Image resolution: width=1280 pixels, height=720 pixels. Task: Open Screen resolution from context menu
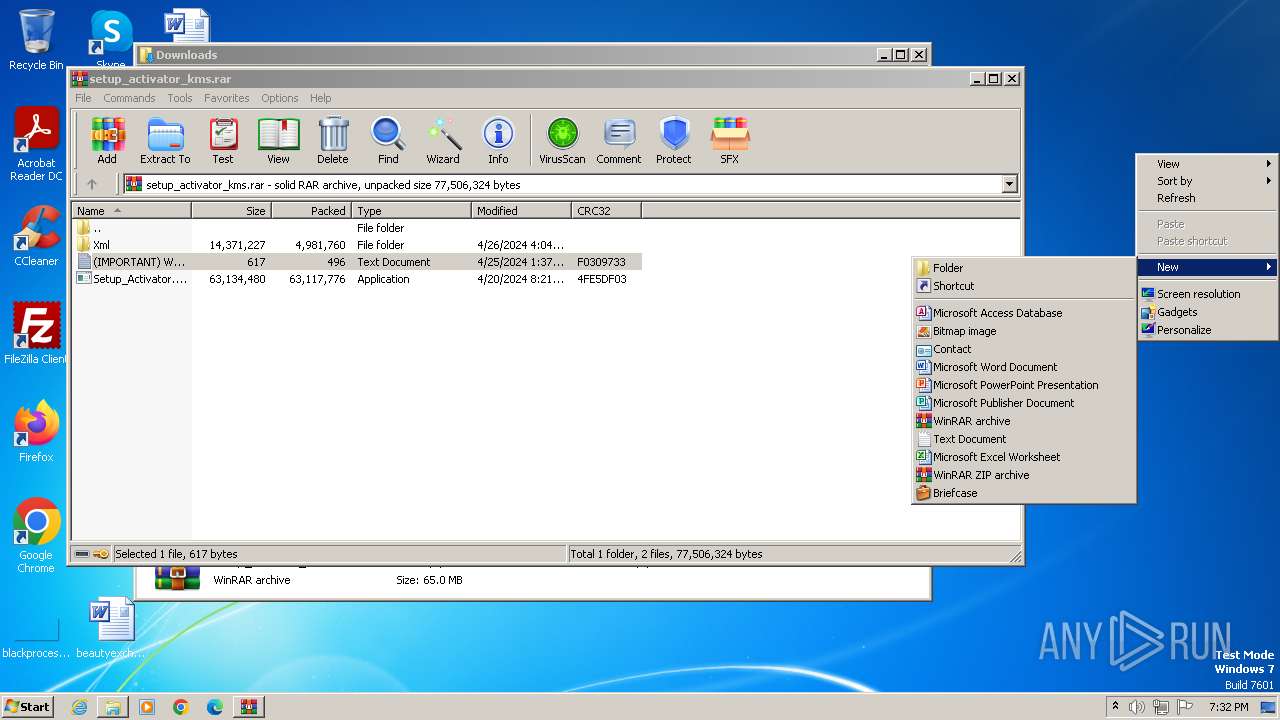1207,294
